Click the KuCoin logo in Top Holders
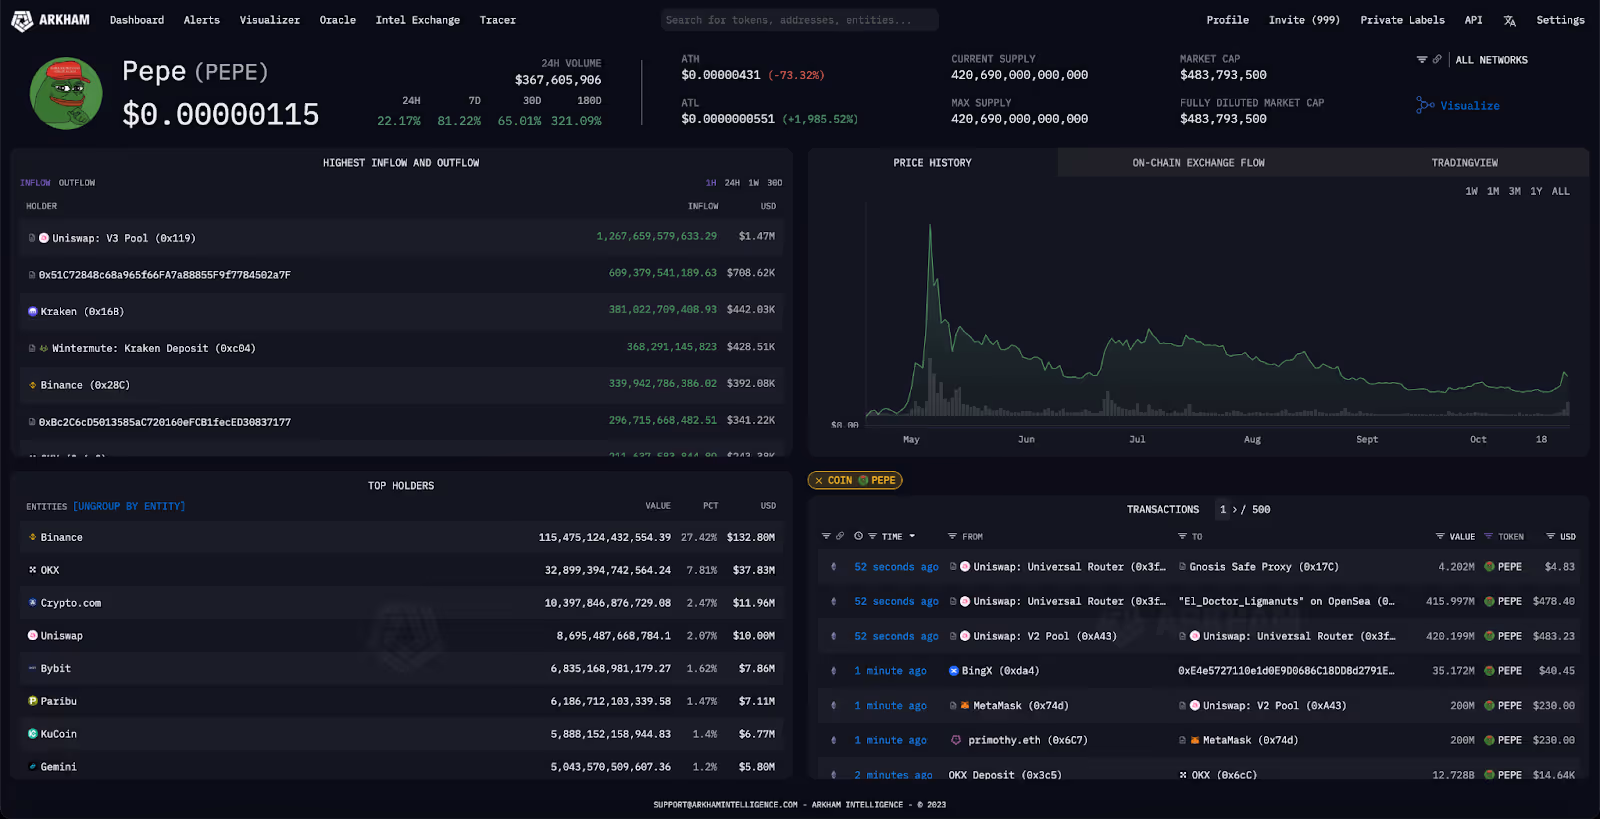The image size is (1600, 819). click(33, 734)
